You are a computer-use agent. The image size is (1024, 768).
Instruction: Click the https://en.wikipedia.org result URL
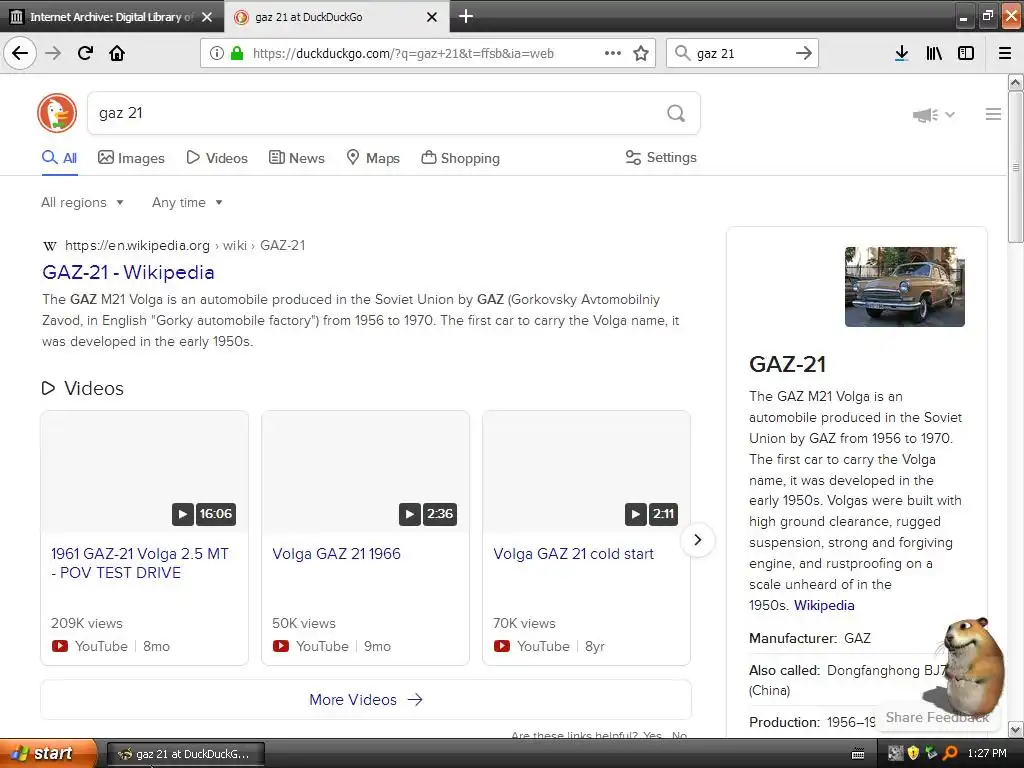tap(137, 246)
